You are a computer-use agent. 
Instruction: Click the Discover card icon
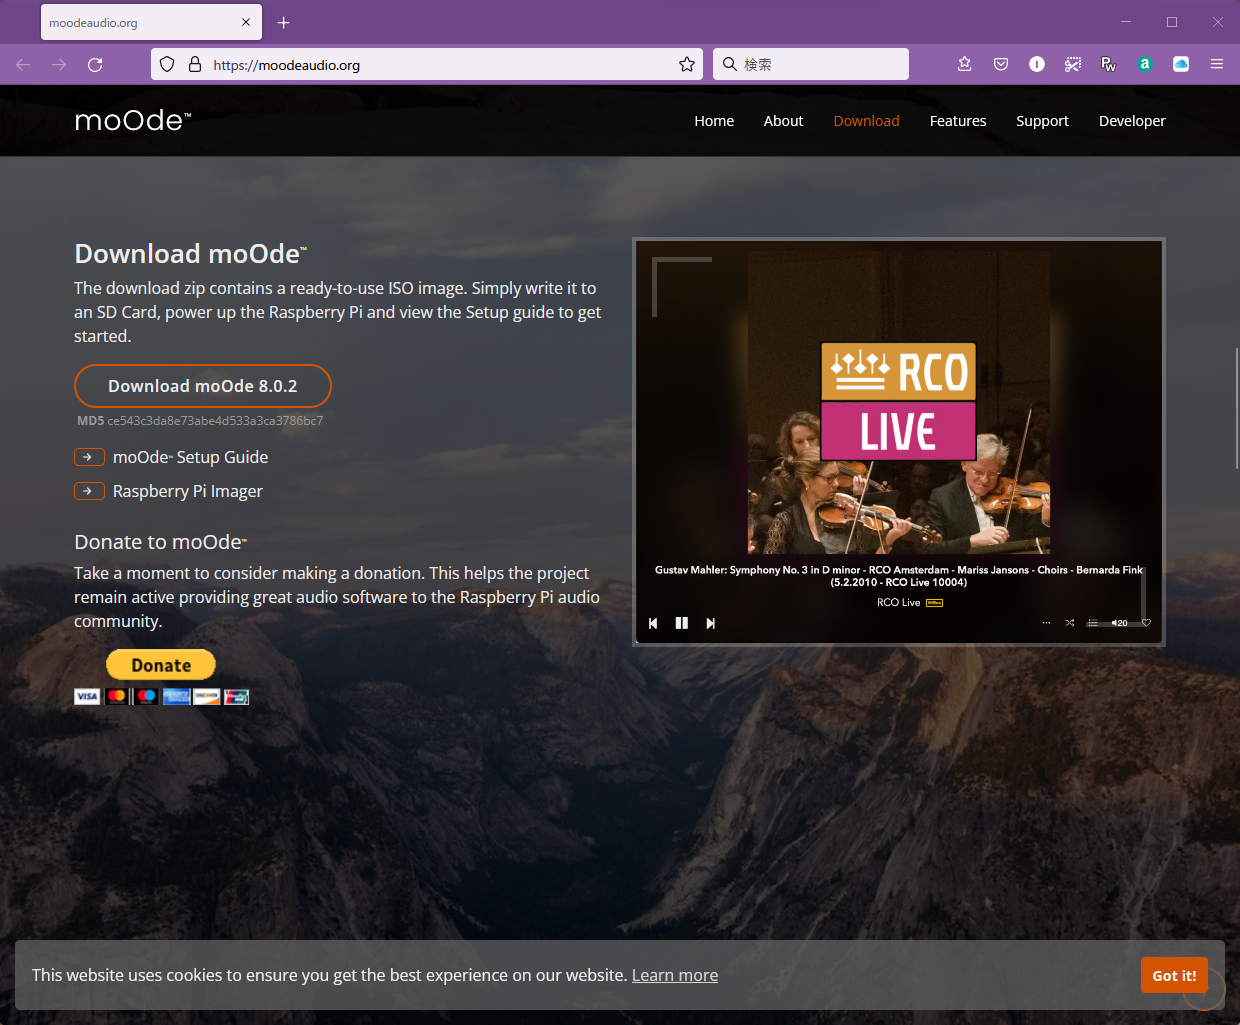(207, 697)
